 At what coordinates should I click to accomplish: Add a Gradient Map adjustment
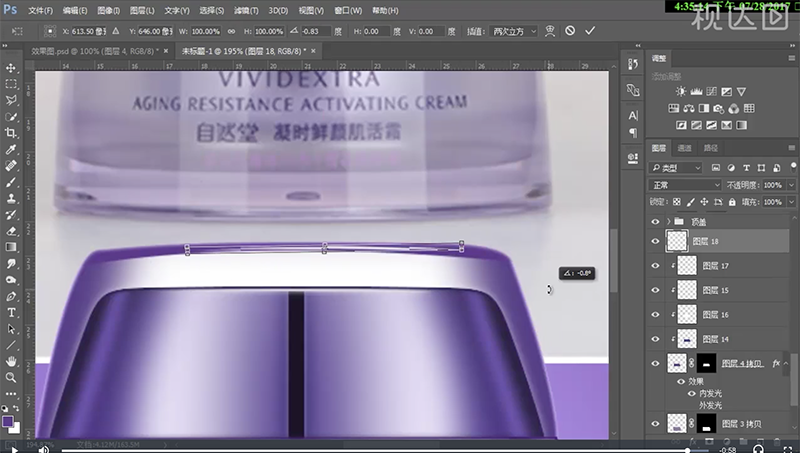point(741,125)
